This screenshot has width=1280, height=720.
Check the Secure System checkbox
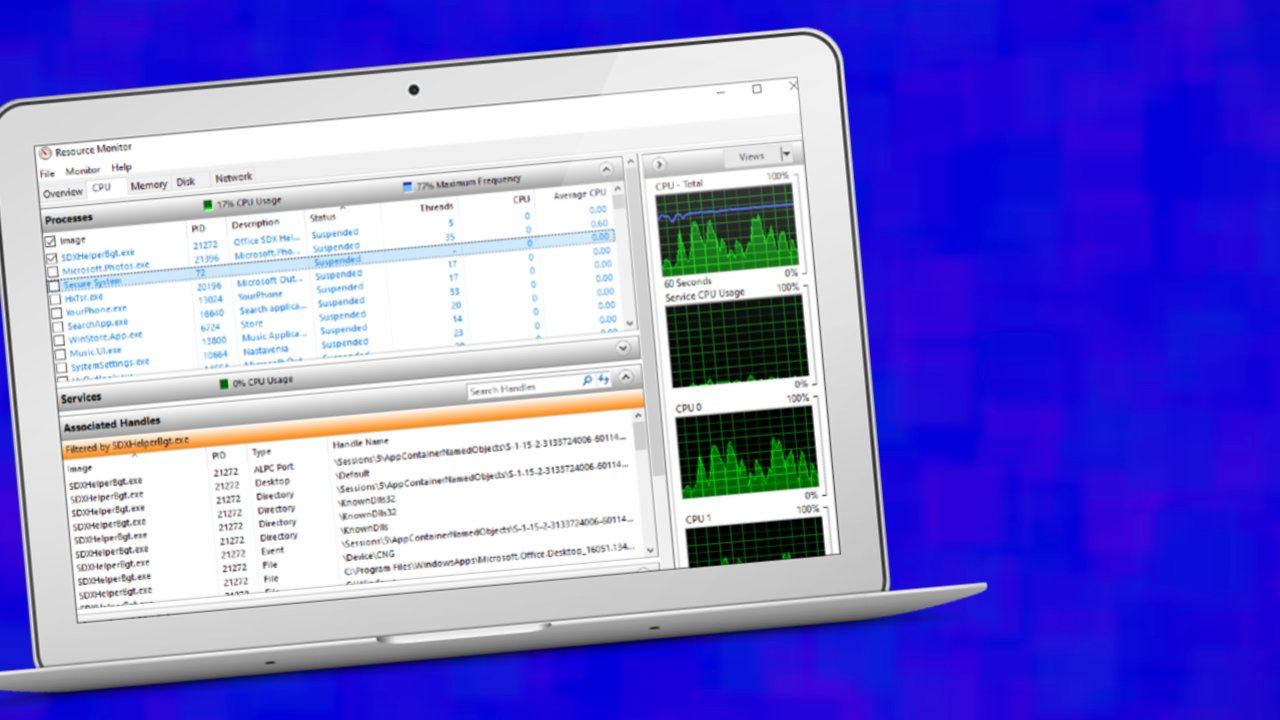coord(54,285)
